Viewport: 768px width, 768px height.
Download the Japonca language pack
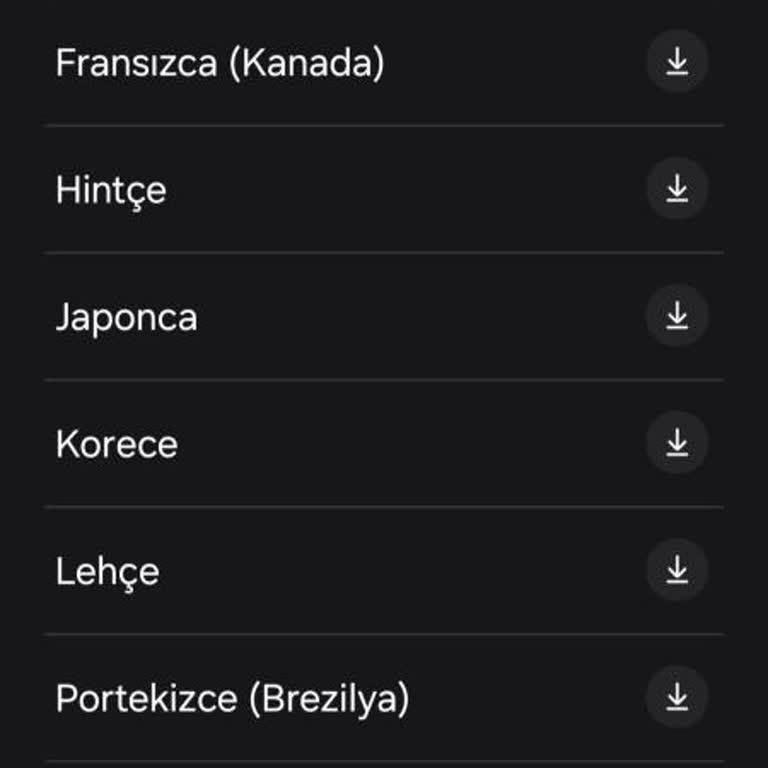click(677, 316)
